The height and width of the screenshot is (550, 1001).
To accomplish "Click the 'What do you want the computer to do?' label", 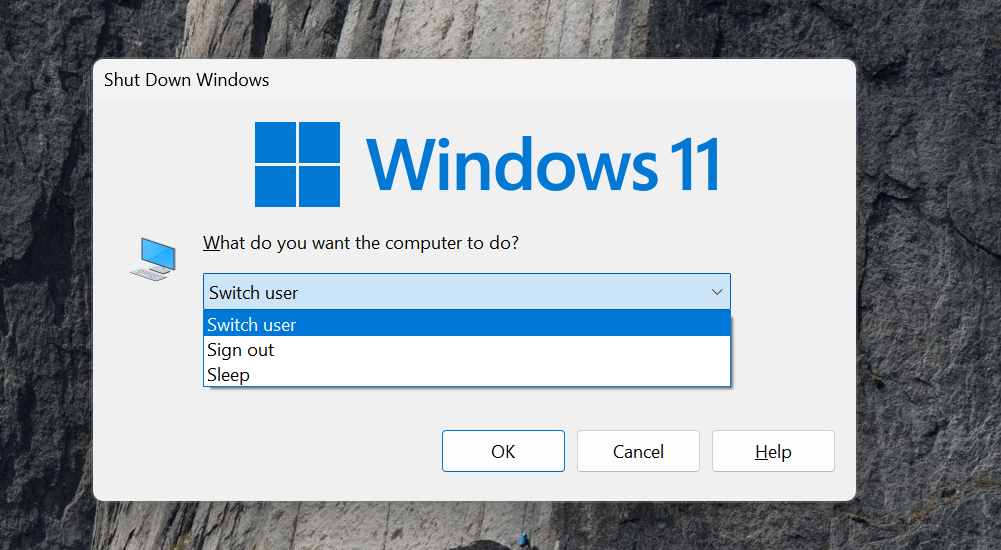I will [x=361, y=243].
